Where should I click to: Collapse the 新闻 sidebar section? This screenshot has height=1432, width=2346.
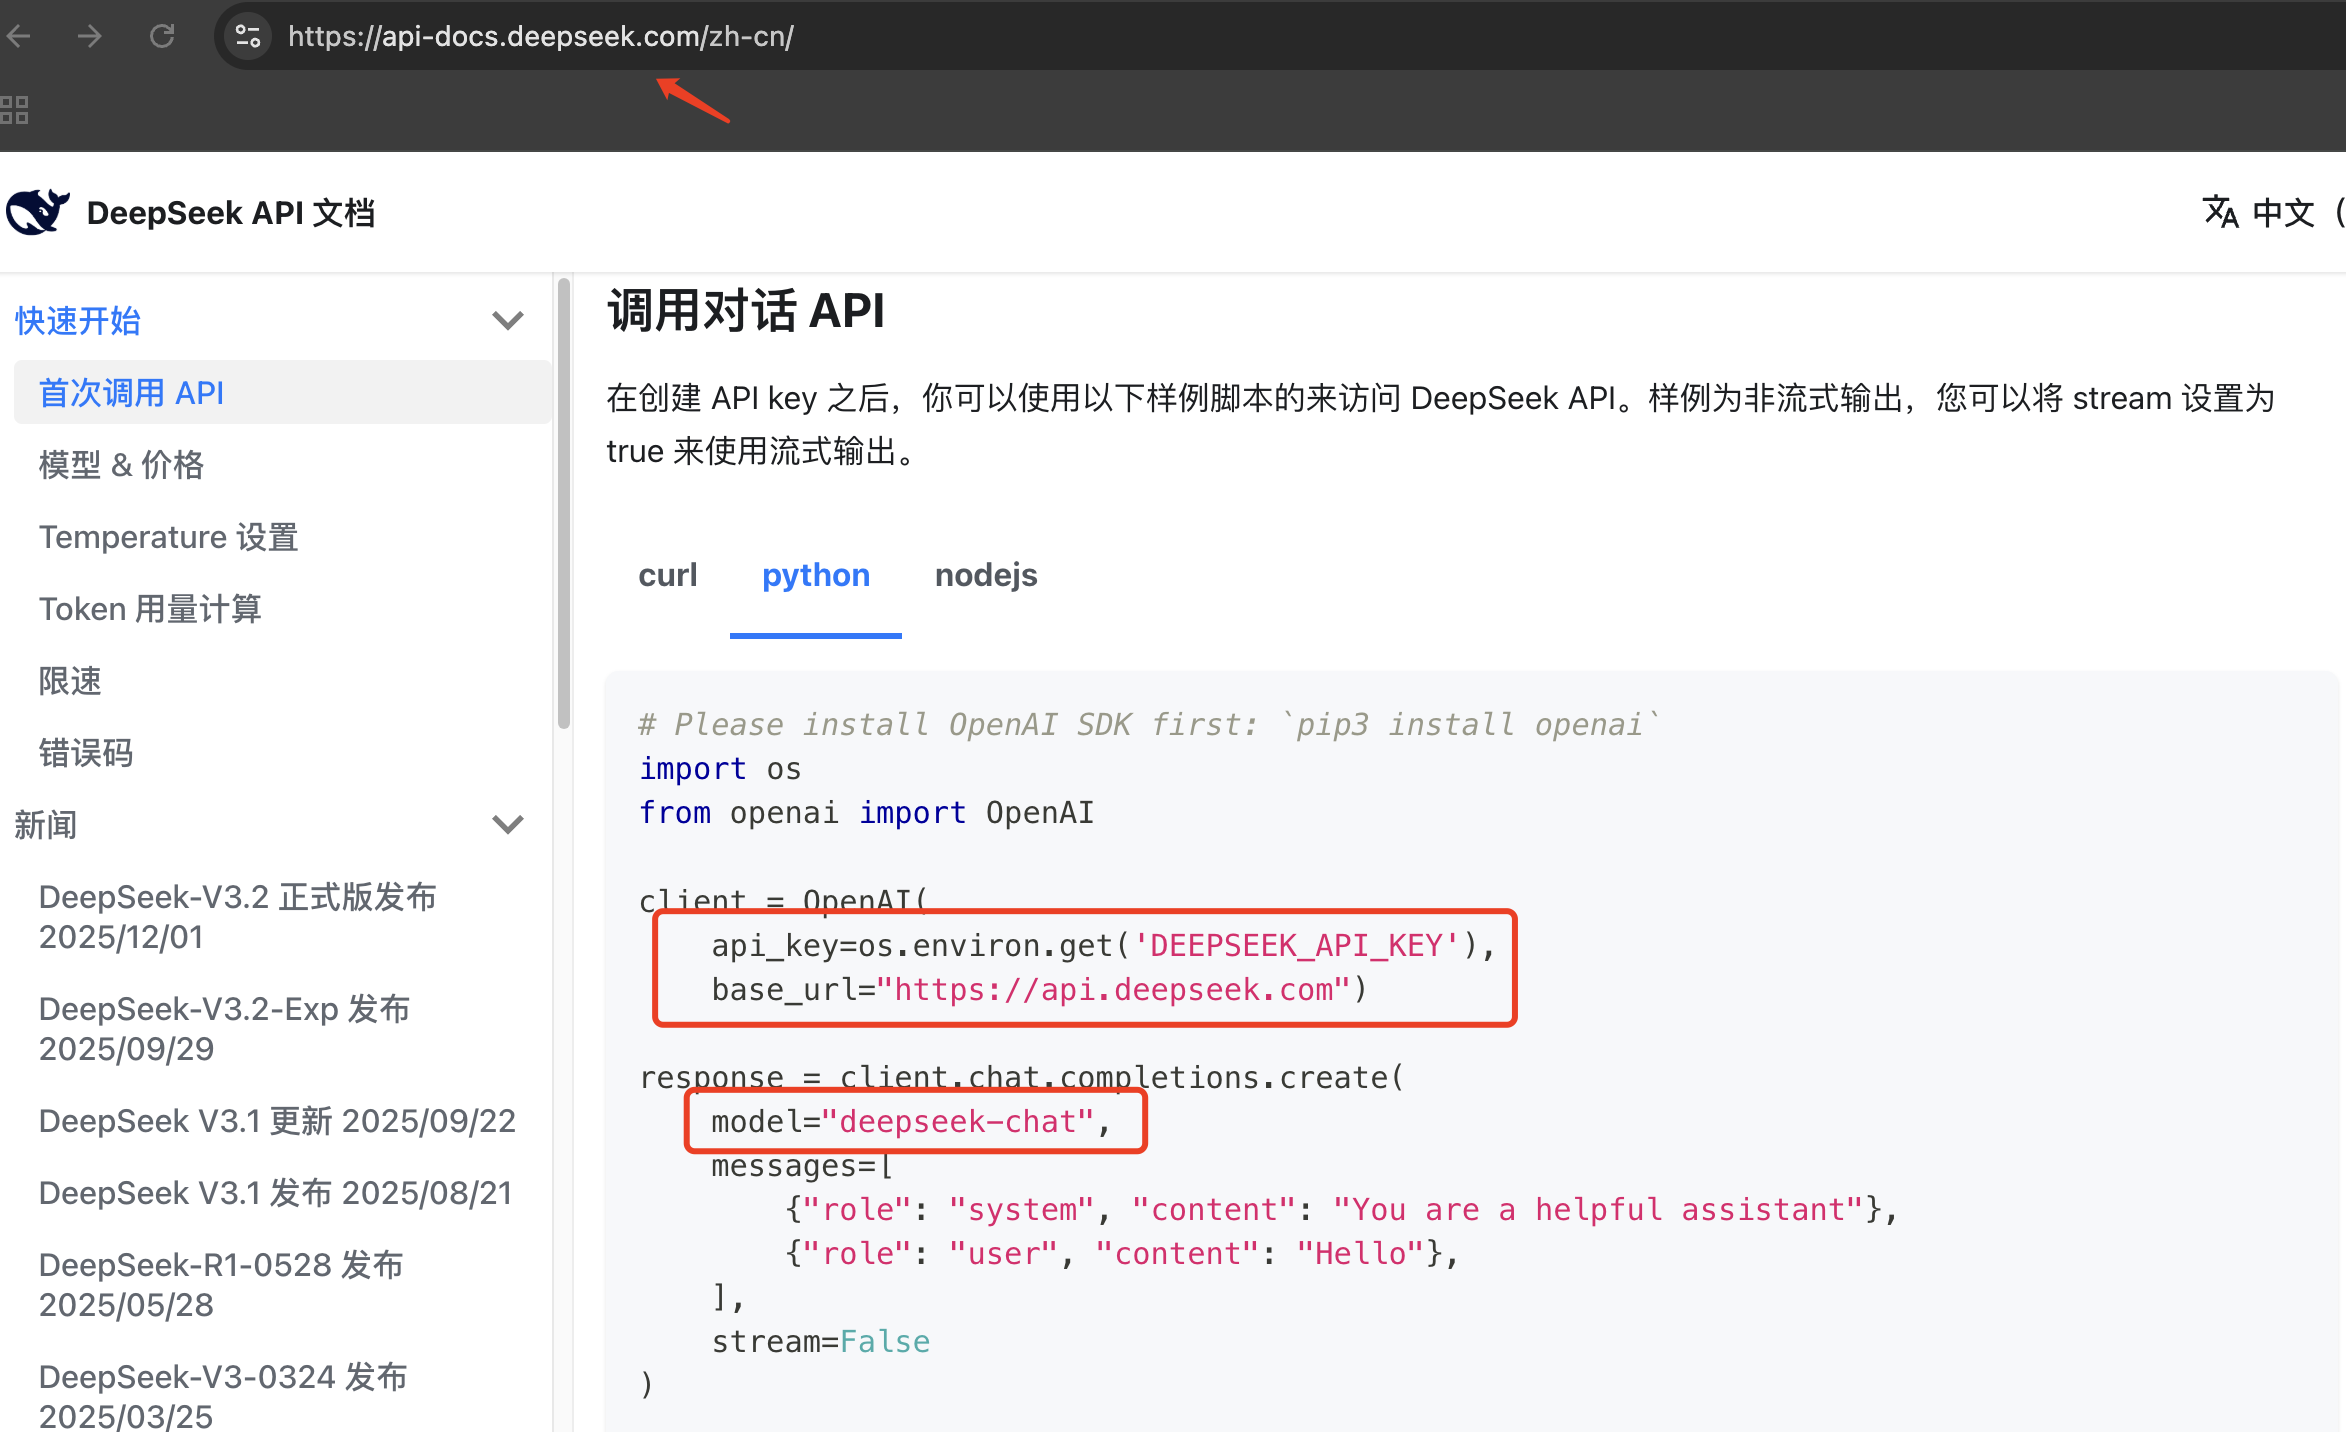tap(508, 825)
